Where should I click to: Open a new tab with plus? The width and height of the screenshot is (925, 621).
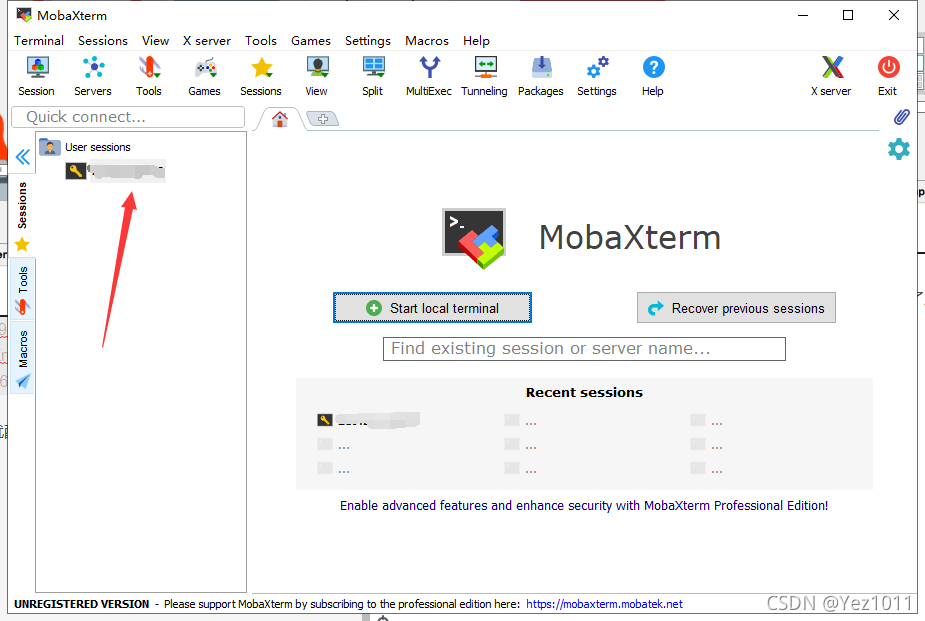click(323, 119)
